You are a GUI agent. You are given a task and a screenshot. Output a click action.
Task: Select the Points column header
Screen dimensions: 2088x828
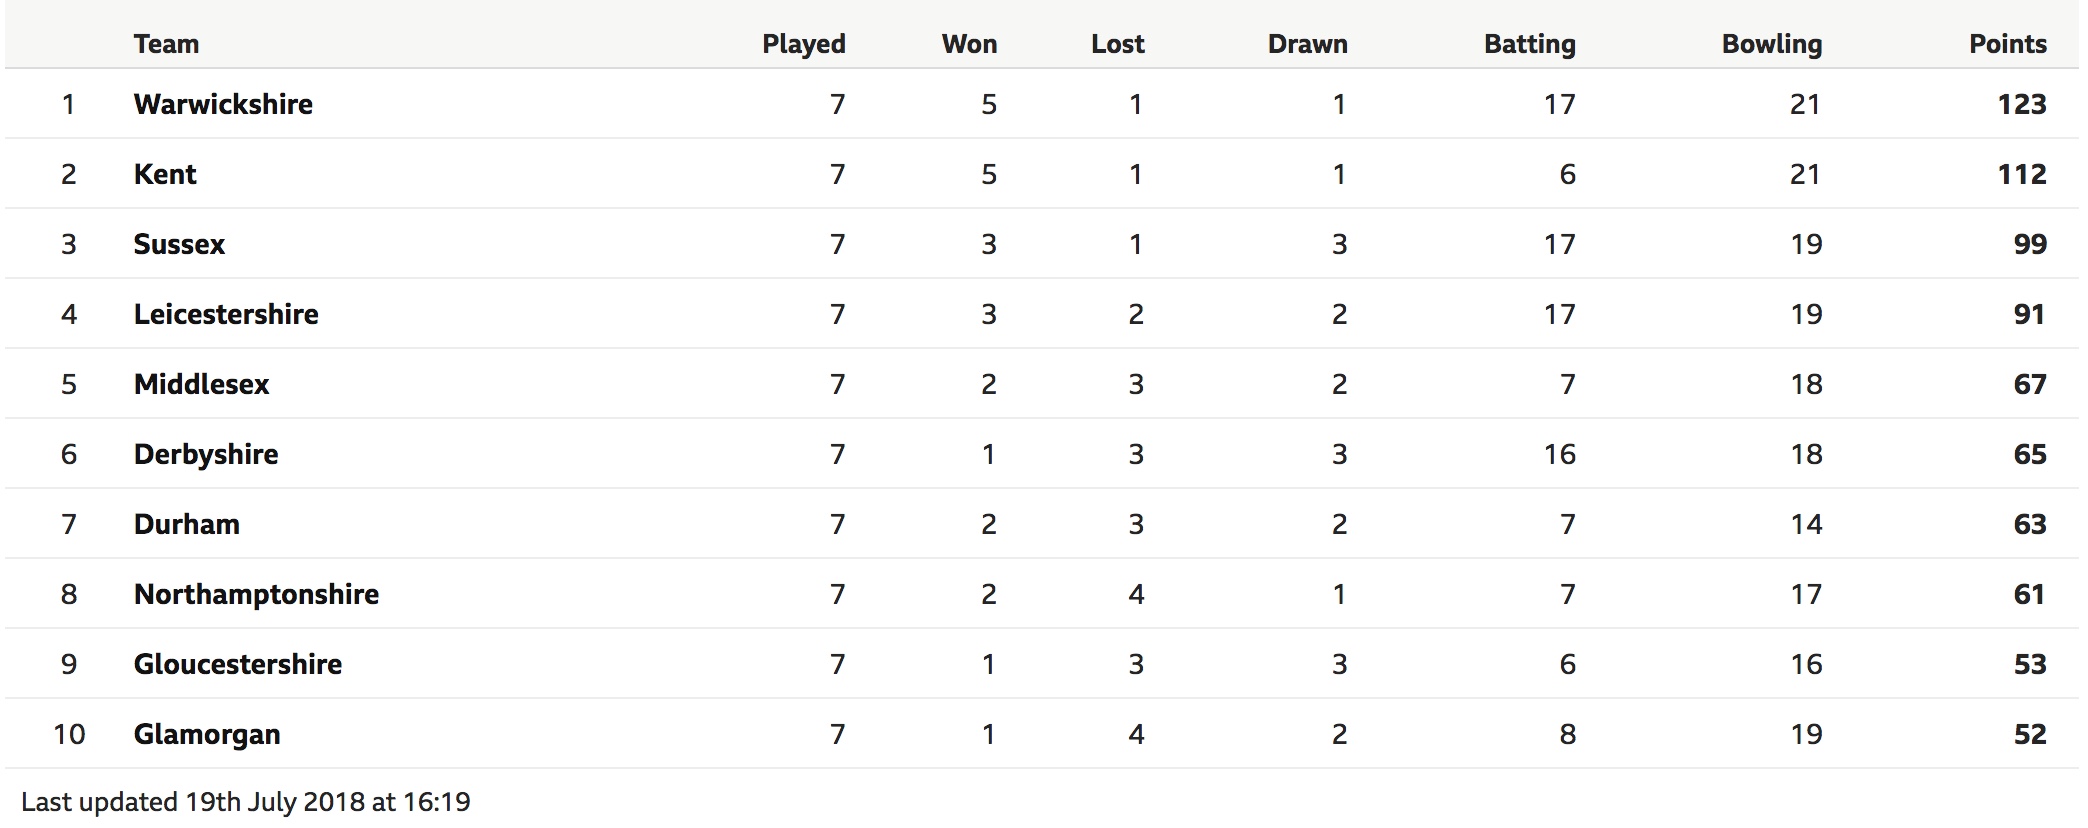(2008, 44)
